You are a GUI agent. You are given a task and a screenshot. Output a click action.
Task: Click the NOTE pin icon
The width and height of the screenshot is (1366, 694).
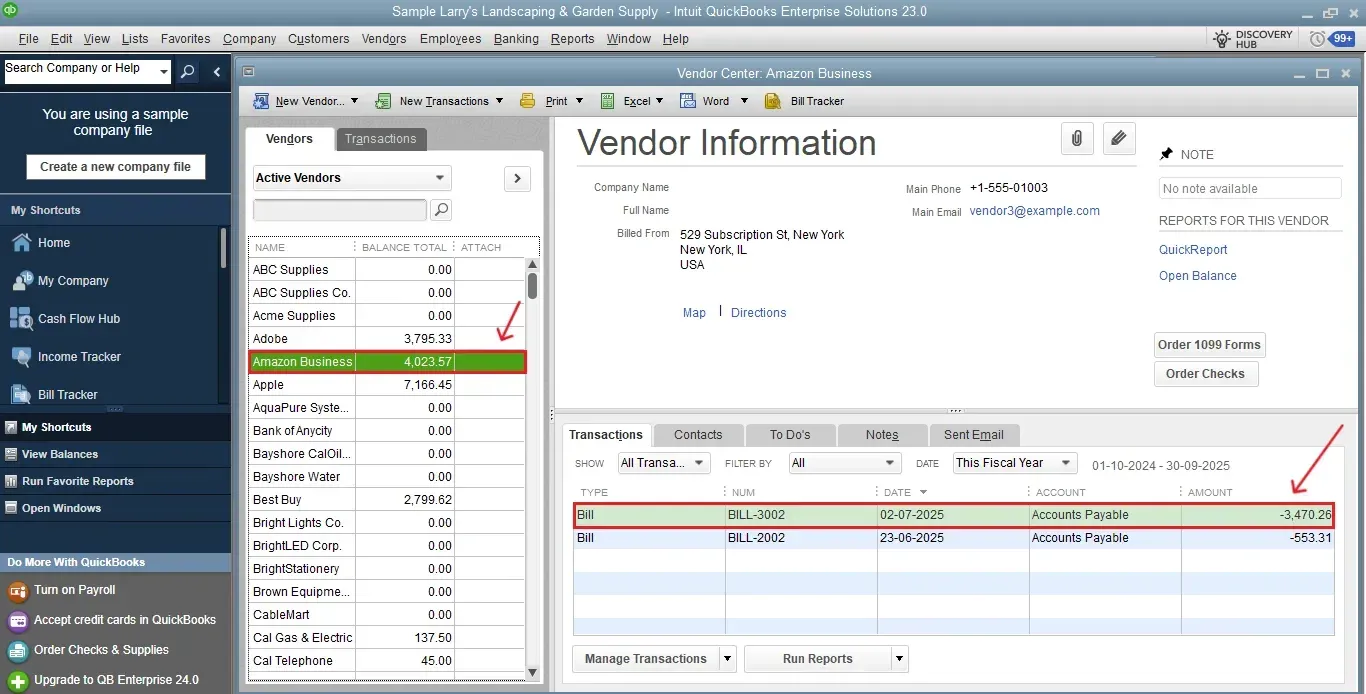1166,154
